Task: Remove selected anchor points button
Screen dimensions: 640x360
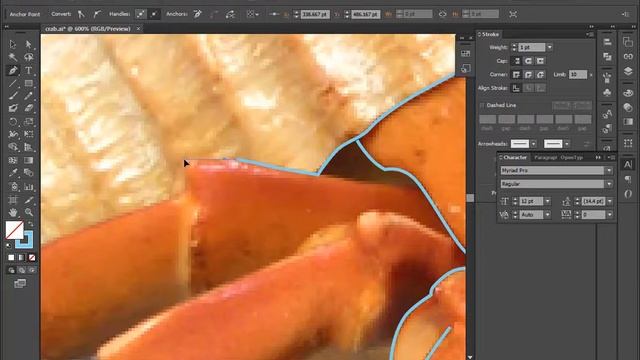Action: [198, 14]
